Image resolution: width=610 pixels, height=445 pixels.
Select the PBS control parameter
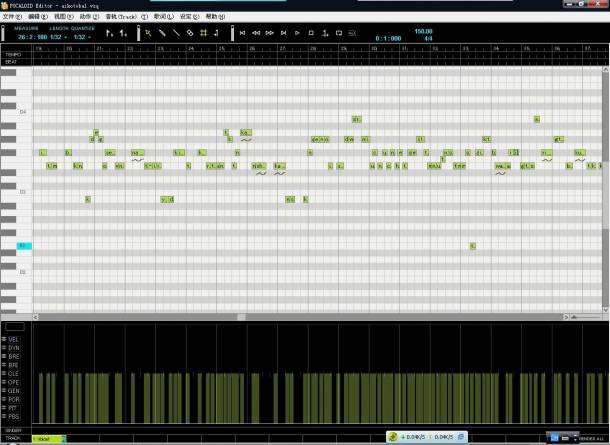(x=13, y=417)
